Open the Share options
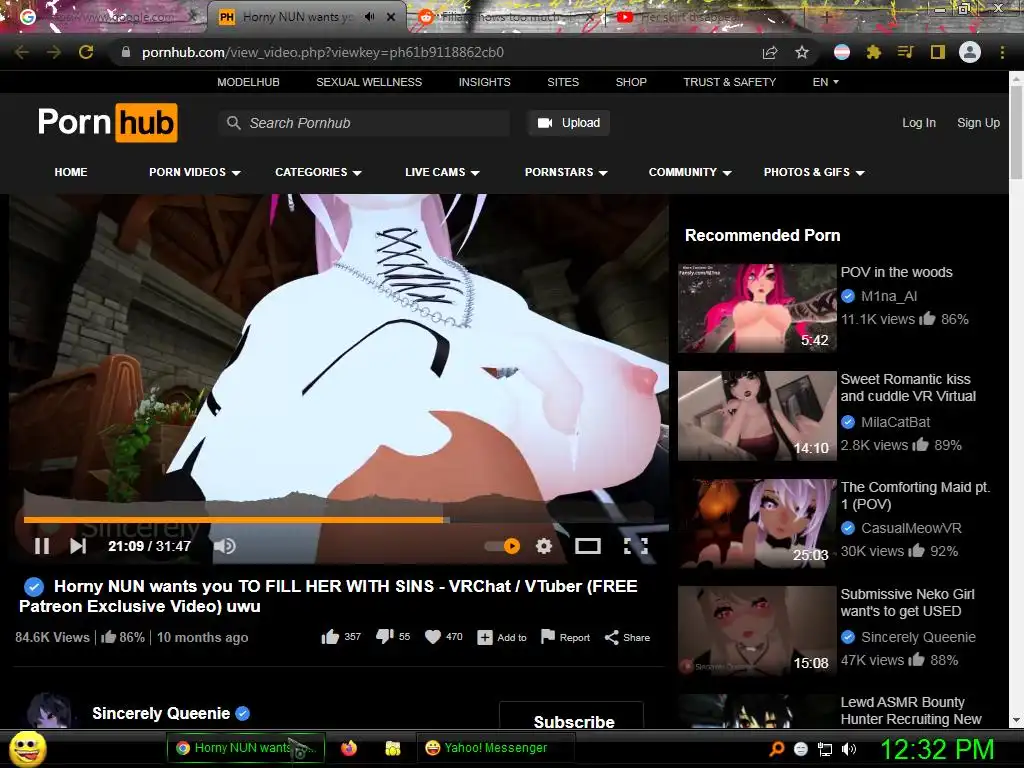1024x768 pixels. click(x=627, y=637)
